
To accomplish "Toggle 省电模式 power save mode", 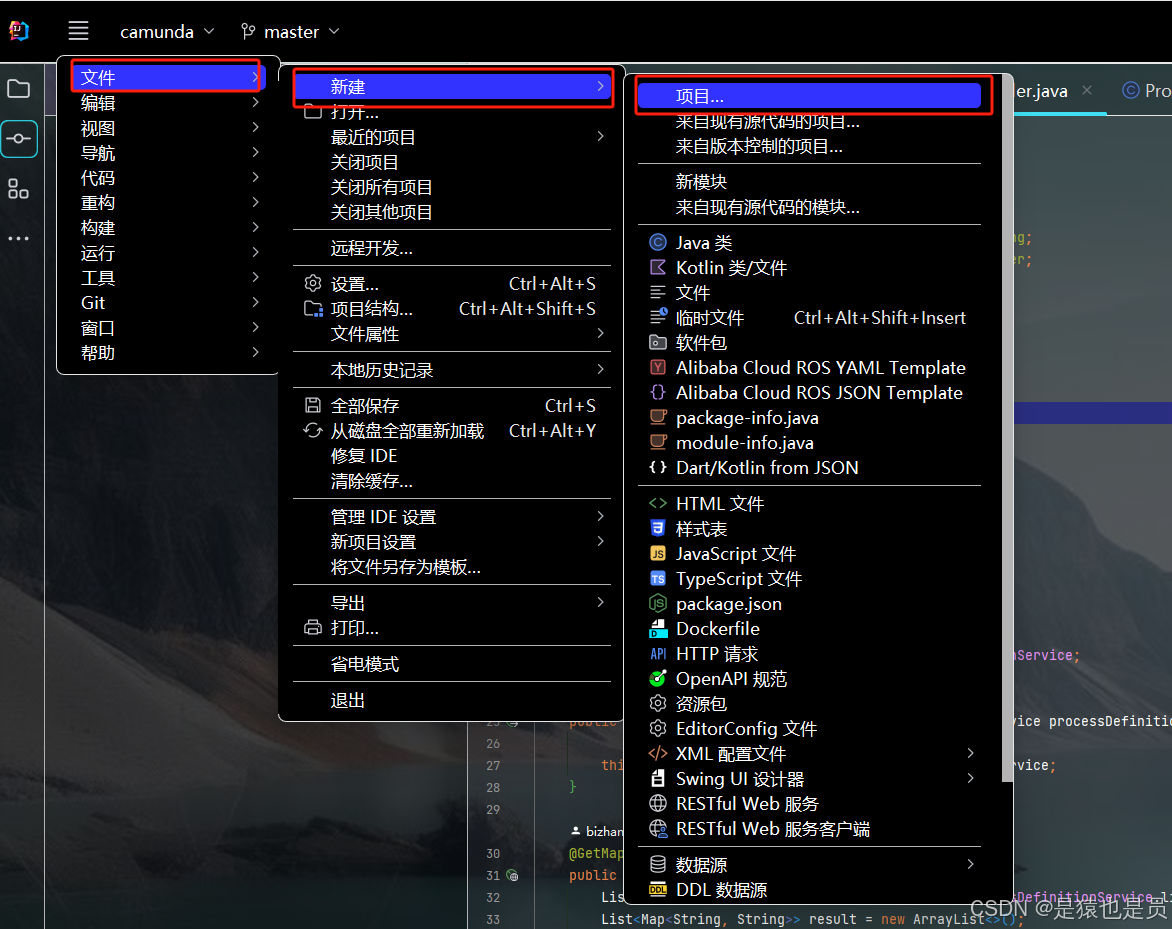I will (451, 664).
